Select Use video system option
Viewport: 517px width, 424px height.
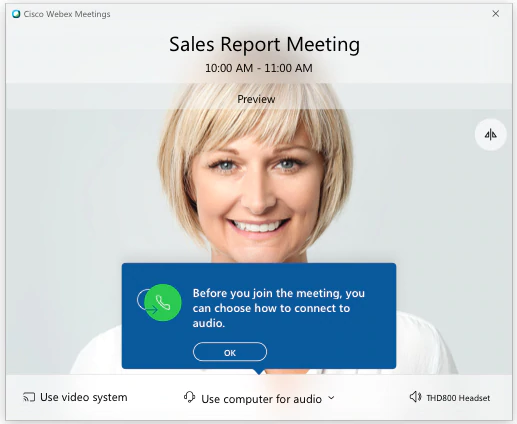pos(75,397)
